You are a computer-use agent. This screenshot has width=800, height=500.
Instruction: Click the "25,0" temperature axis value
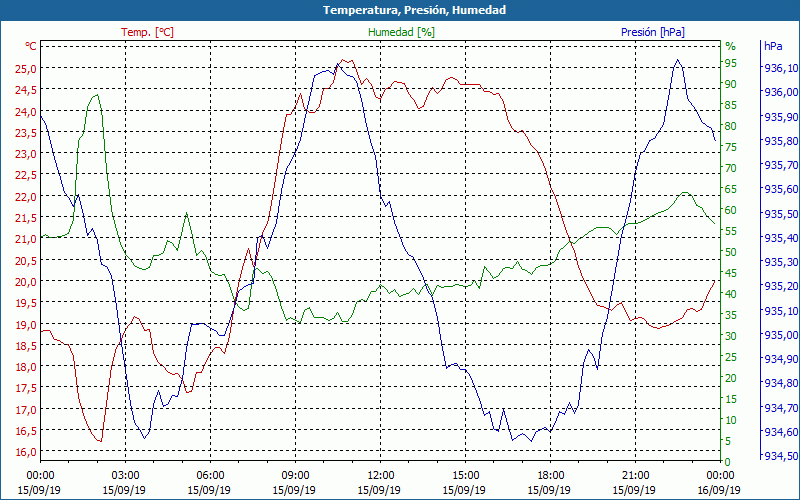coord(27,68)
